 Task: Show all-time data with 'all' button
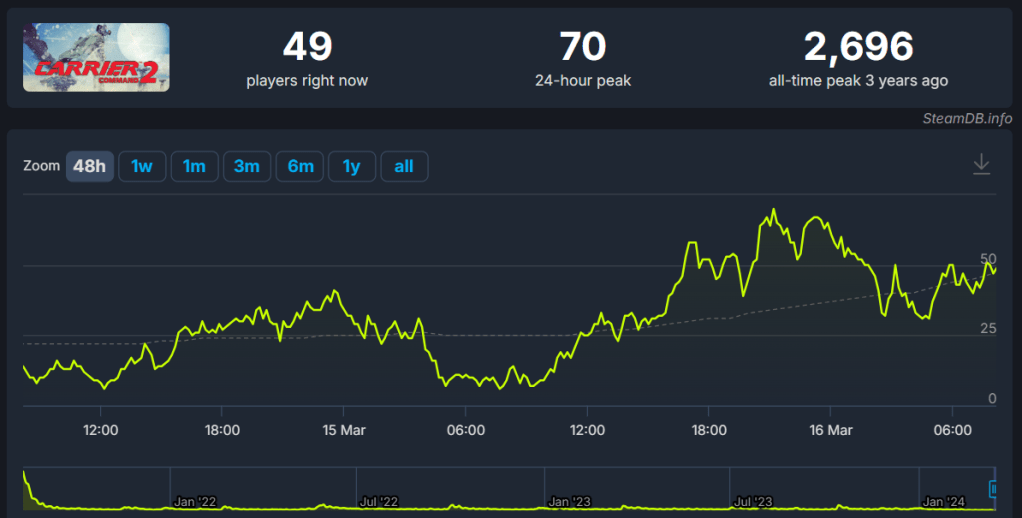coord(404,166)
